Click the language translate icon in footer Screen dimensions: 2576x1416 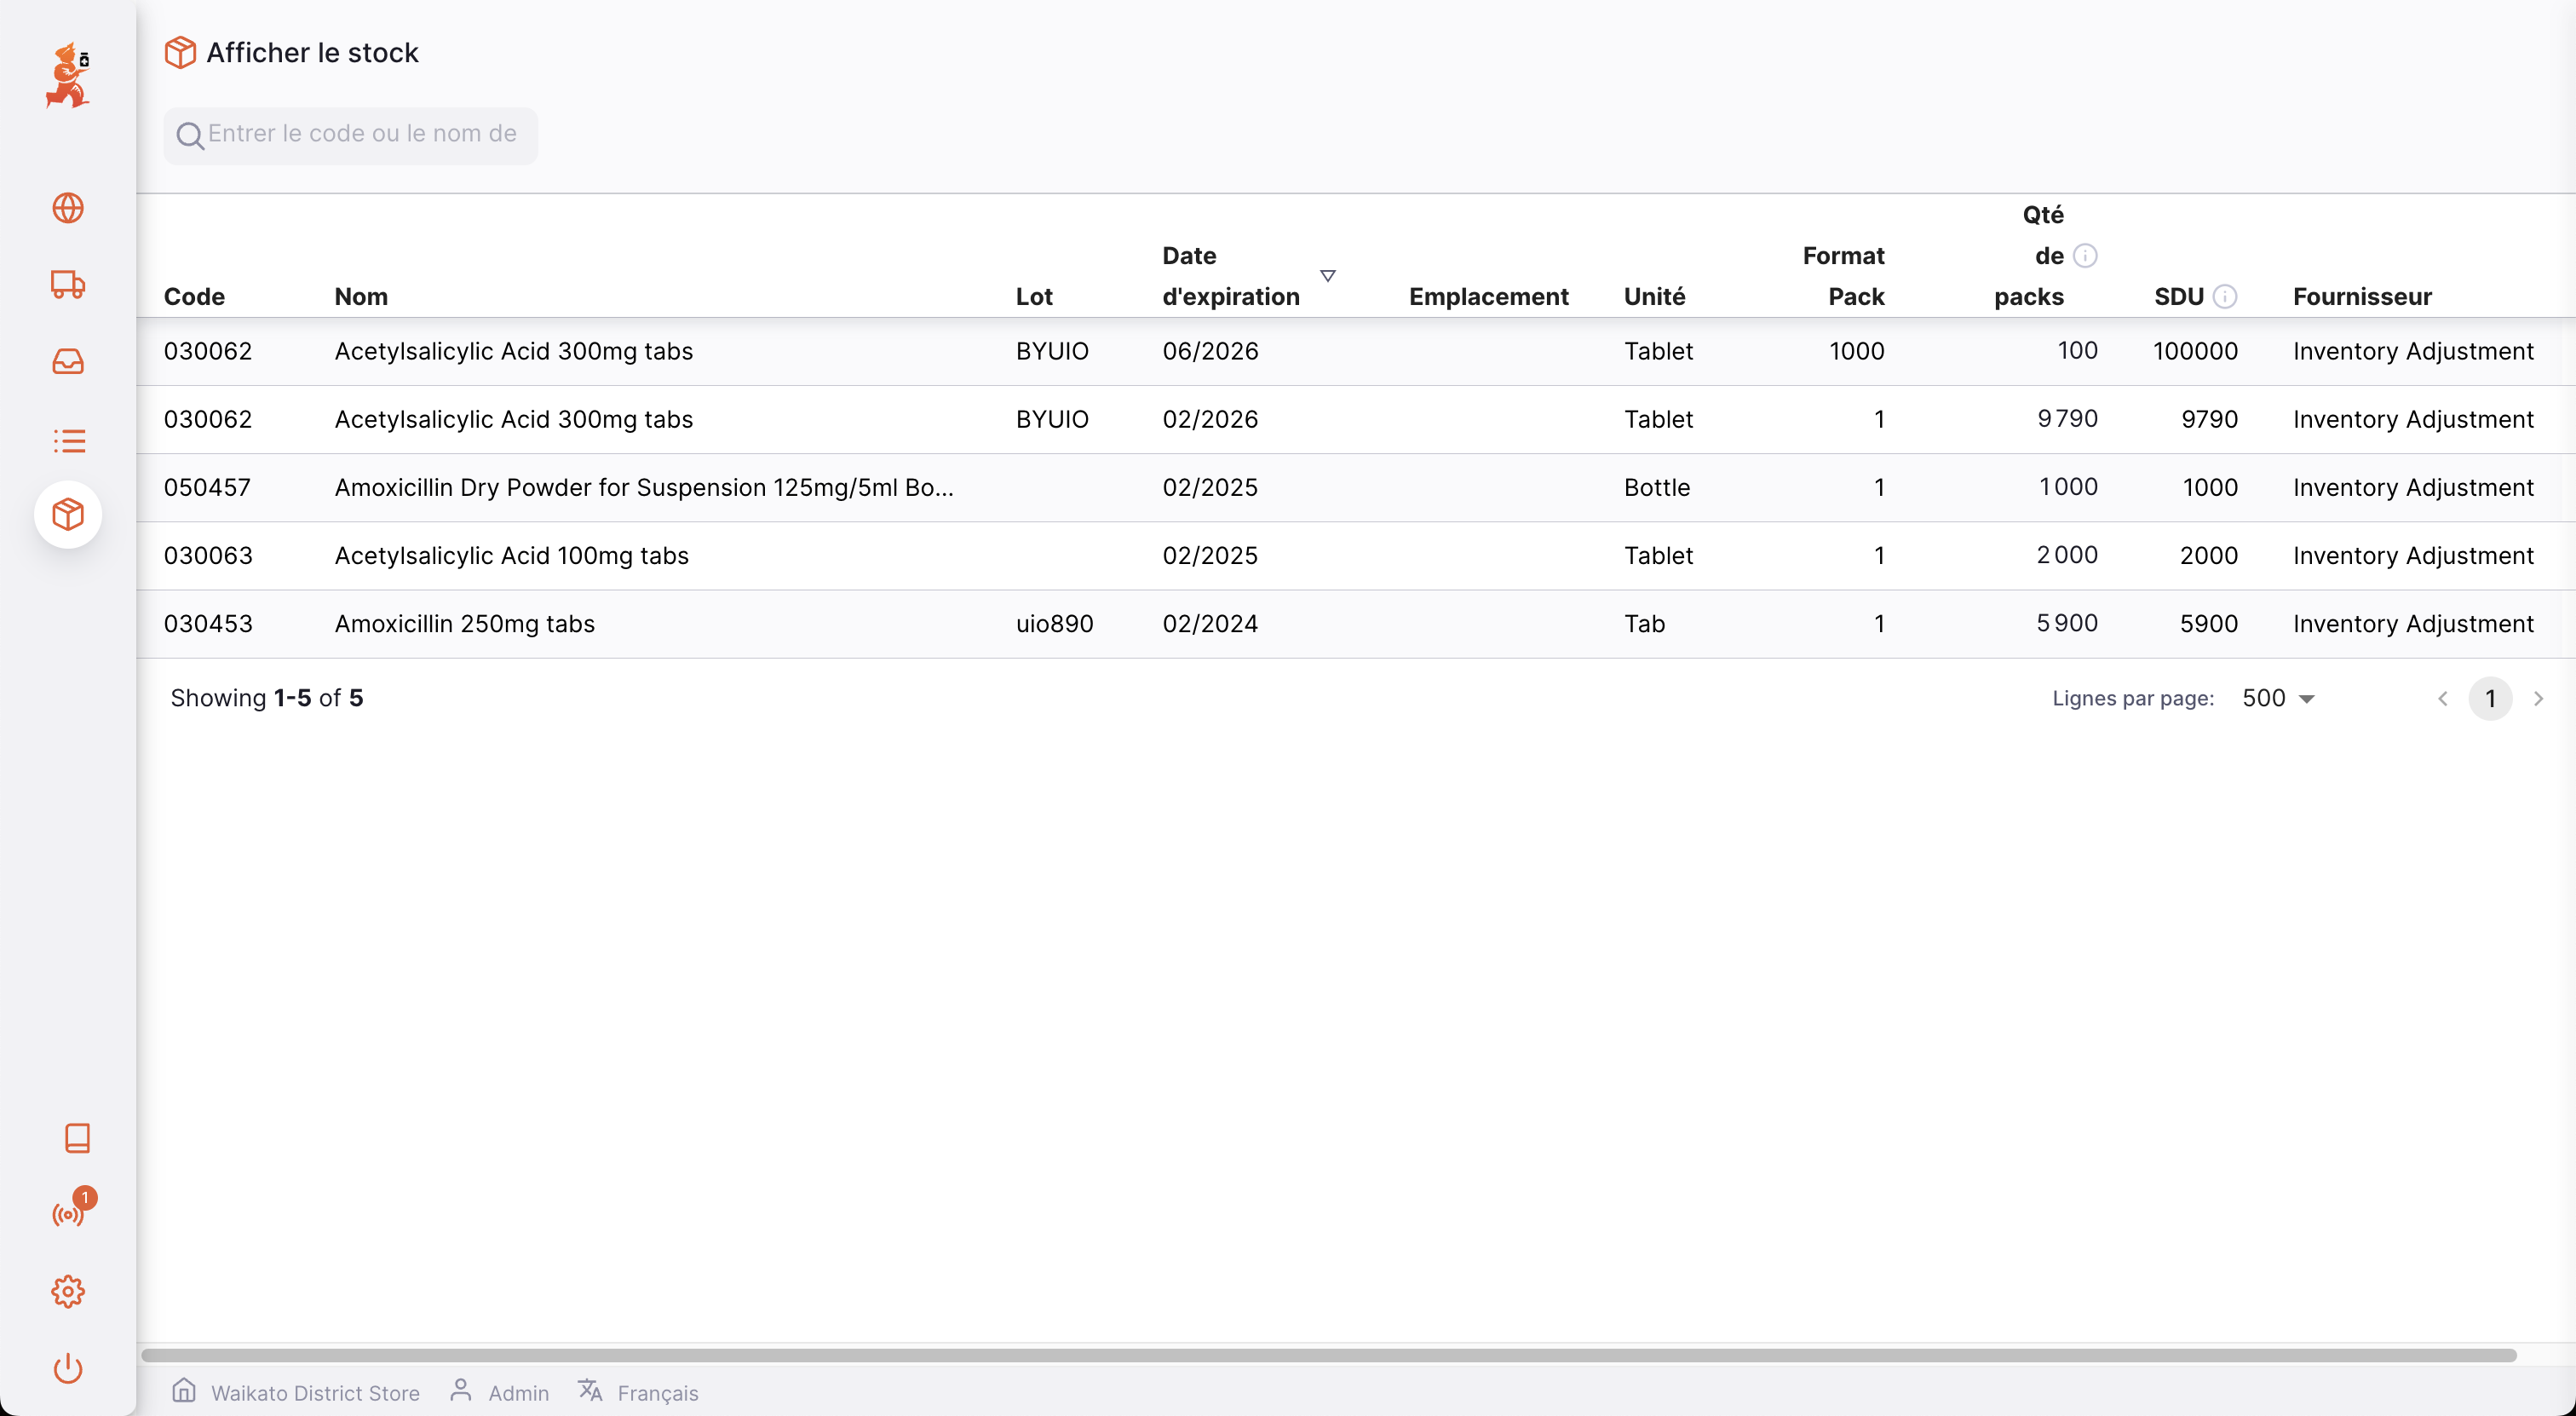pyautogui.click(x=590, y=1390)
